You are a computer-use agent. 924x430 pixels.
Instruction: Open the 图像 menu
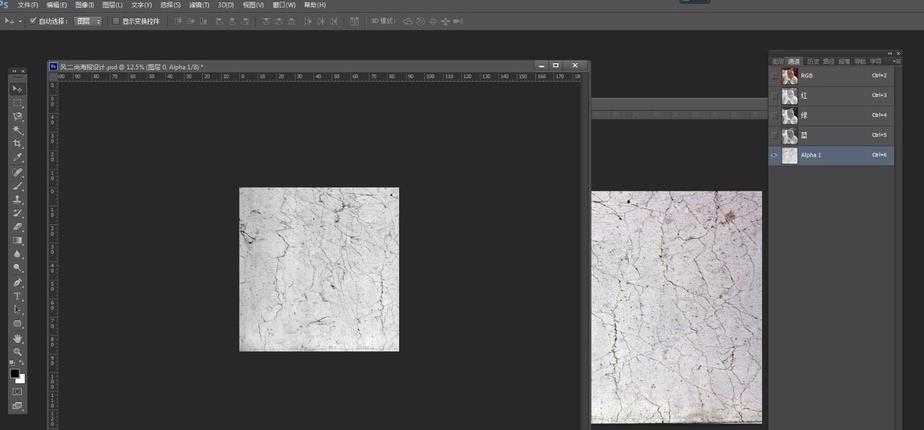(83, 5)
